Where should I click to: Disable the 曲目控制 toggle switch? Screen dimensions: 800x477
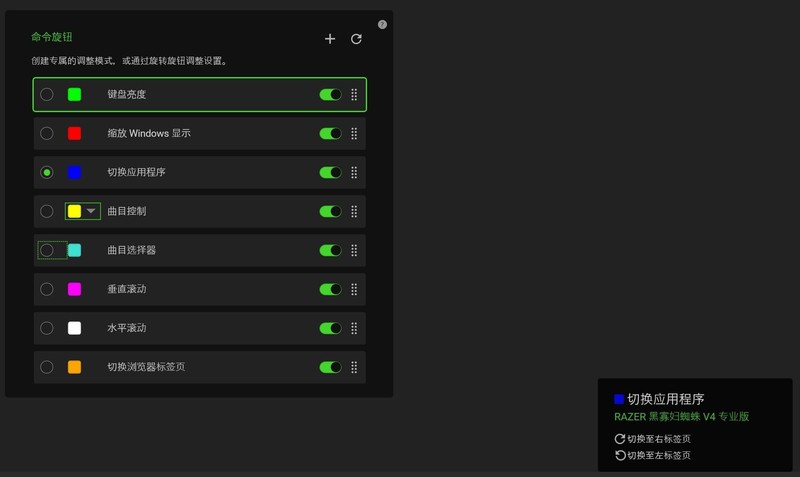(x=331, y=211)
